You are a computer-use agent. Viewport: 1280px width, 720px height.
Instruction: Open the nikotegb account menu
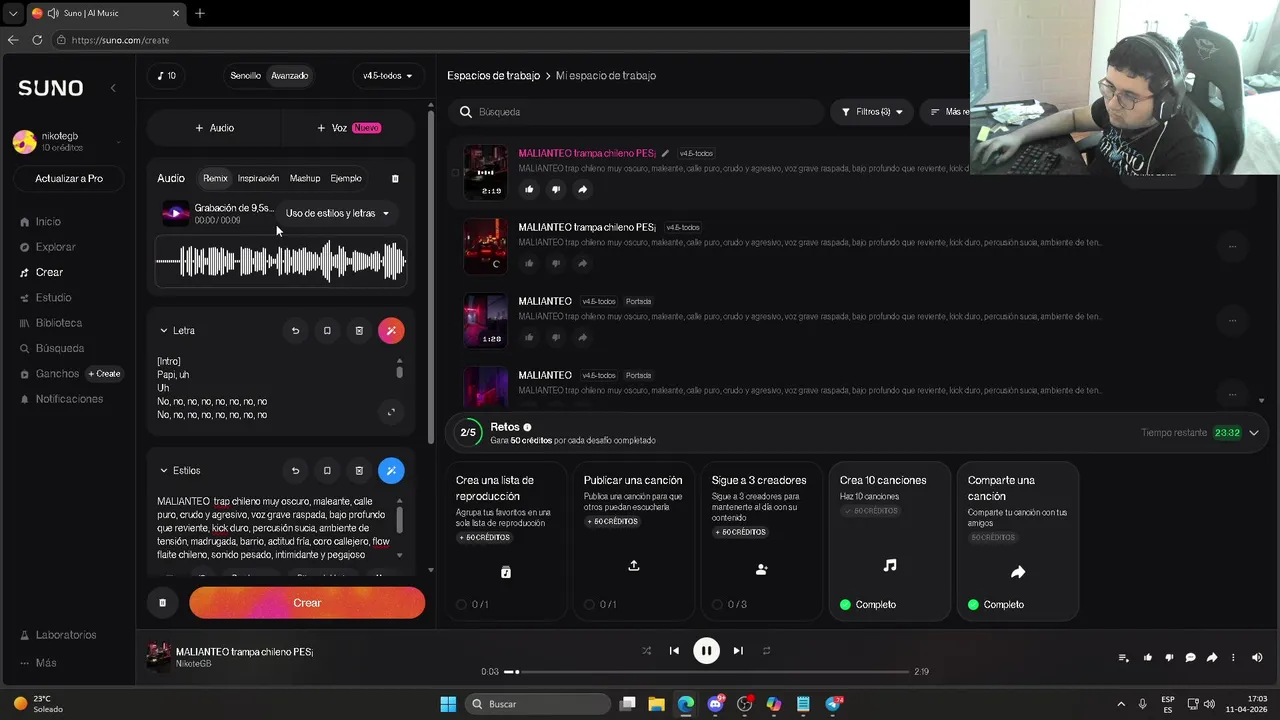(68, 141)
